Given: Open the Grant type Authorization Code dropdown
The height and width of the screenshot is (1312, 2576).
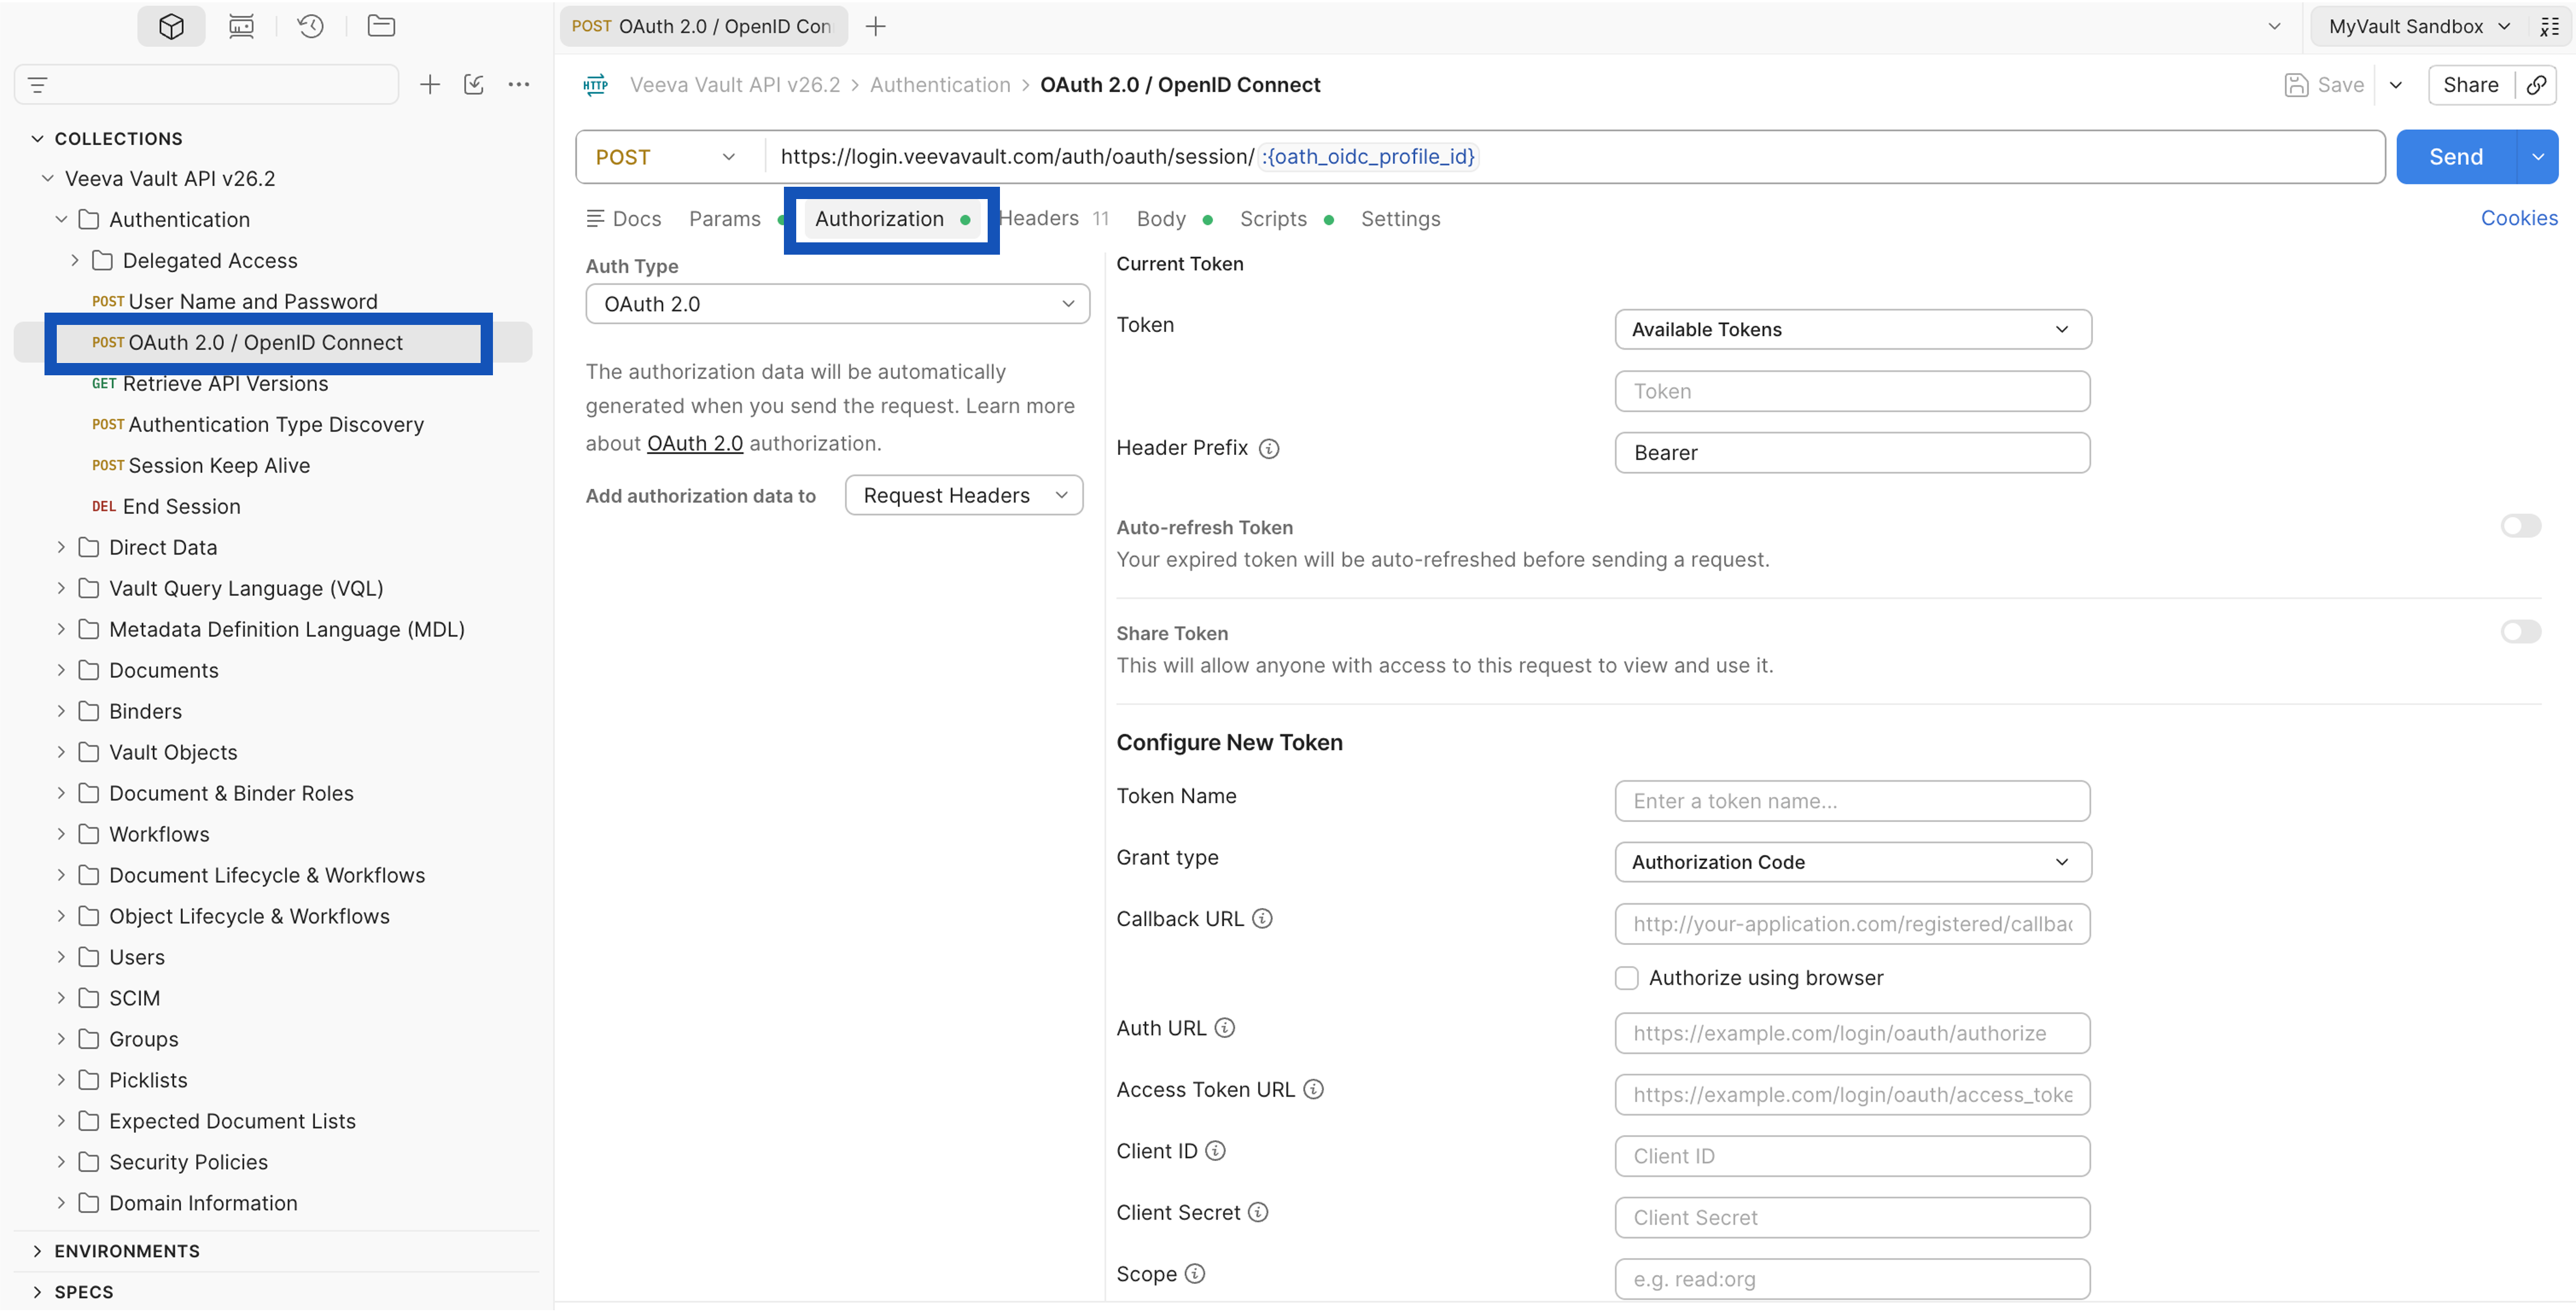Looking at the screenshot, I should point(1852,862).
